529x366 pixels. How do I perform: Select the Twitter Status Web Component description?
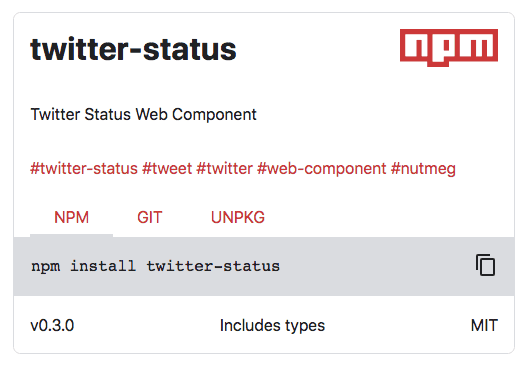pos(143,114)
